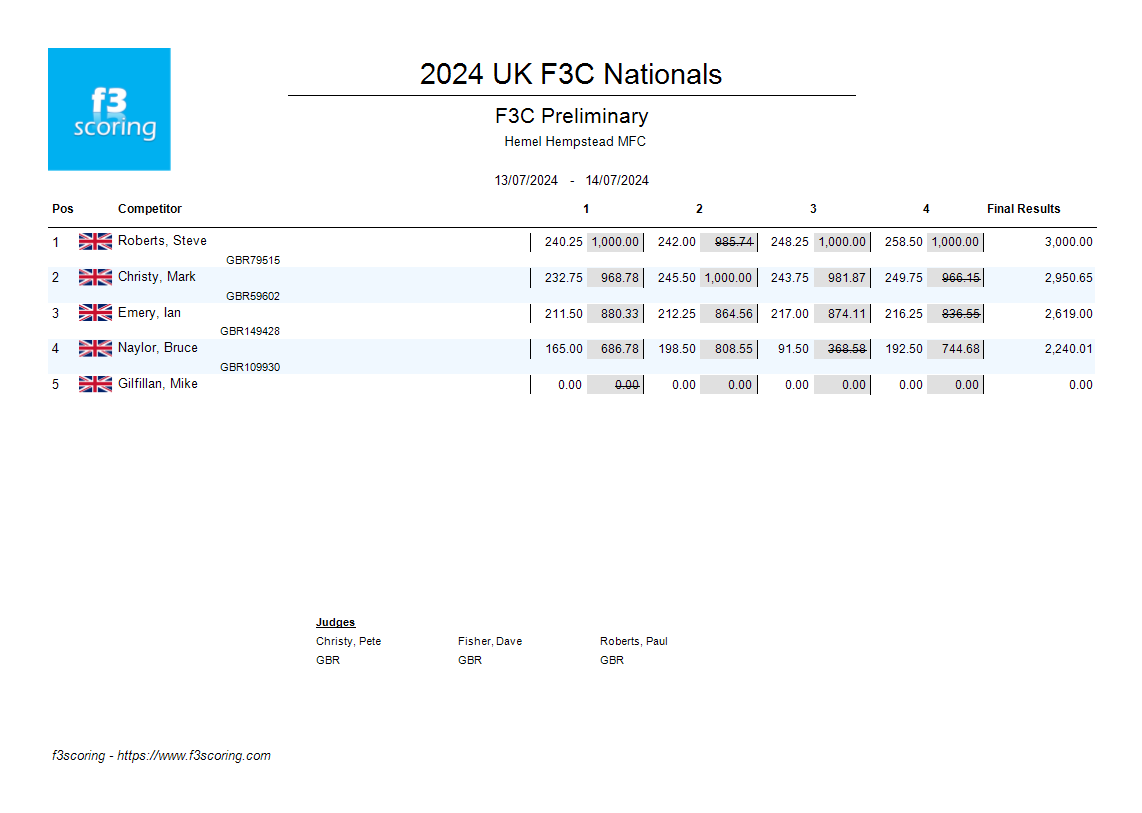Click Naylor's discarded score 368.58
This screenshot has height=813, width=1142.
coord(846,349)
